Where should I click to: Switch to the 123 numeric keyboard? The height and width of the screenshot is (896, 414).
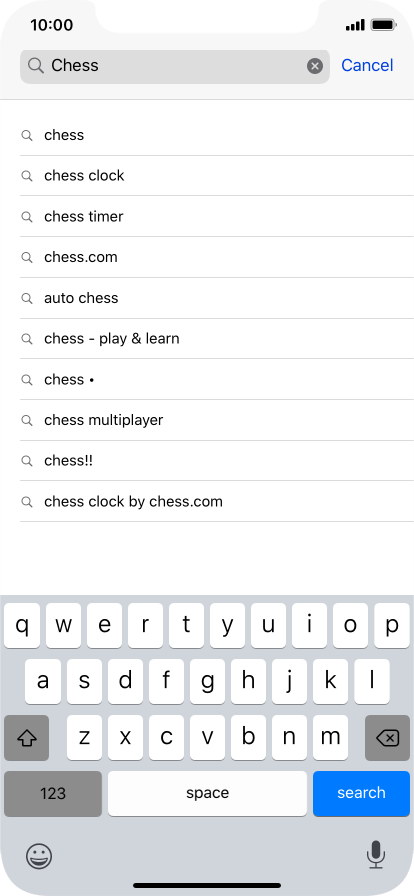tap(53, 793)
